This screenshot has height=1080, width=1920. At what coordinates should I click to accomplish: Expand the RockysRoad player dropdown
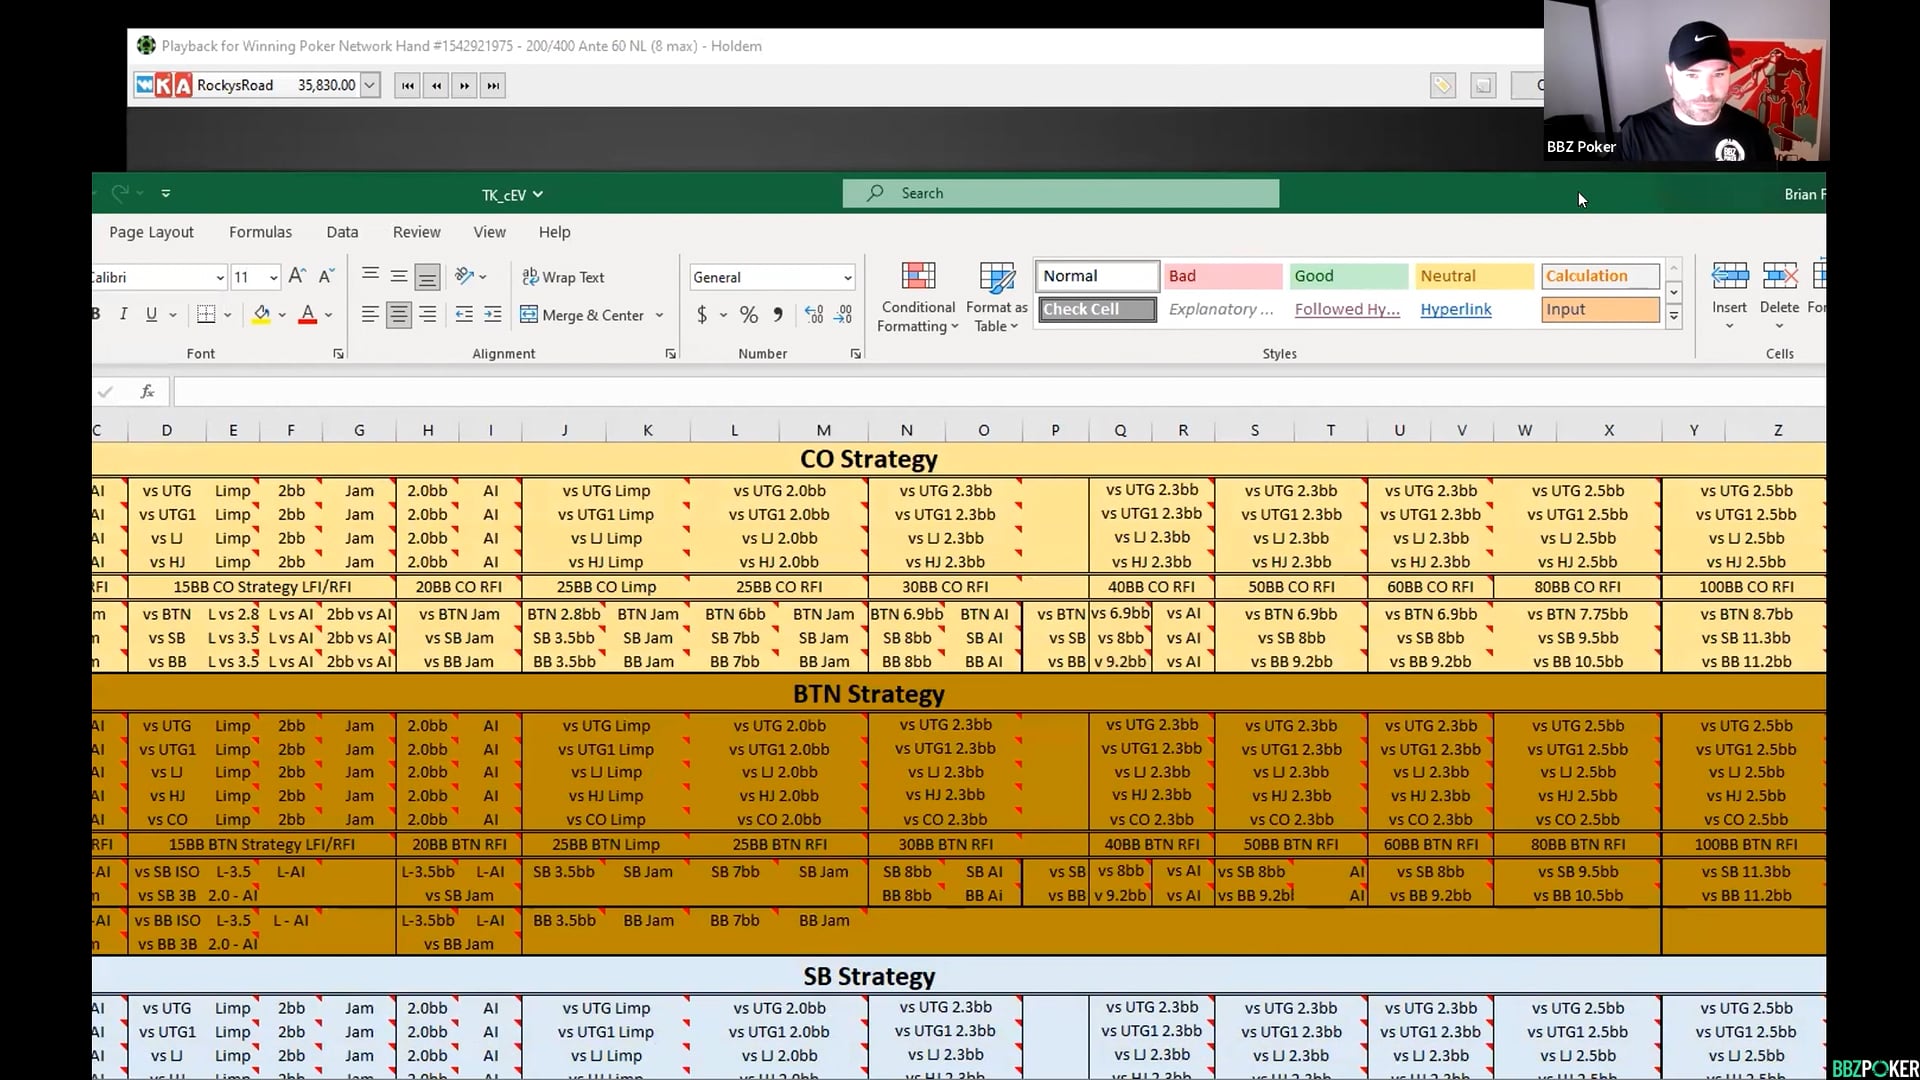tap(369, 85)
